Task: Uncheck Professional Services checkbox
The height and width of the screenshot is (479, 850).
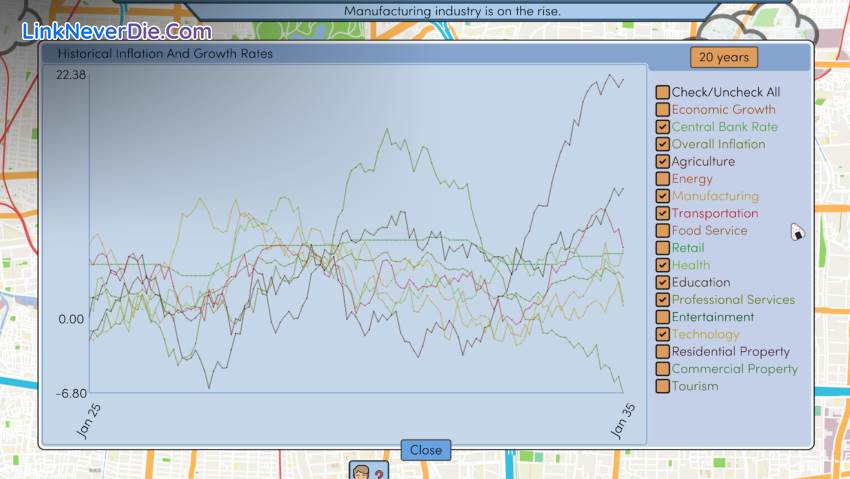Action: pyautogui.click(x=662, y=300)
